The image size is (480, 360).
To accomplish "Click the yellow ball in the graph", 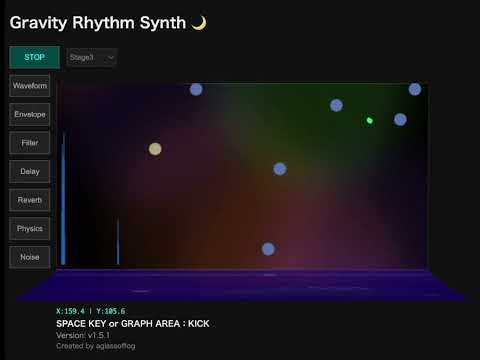I will pyautogui.click(x=155, y=149).
